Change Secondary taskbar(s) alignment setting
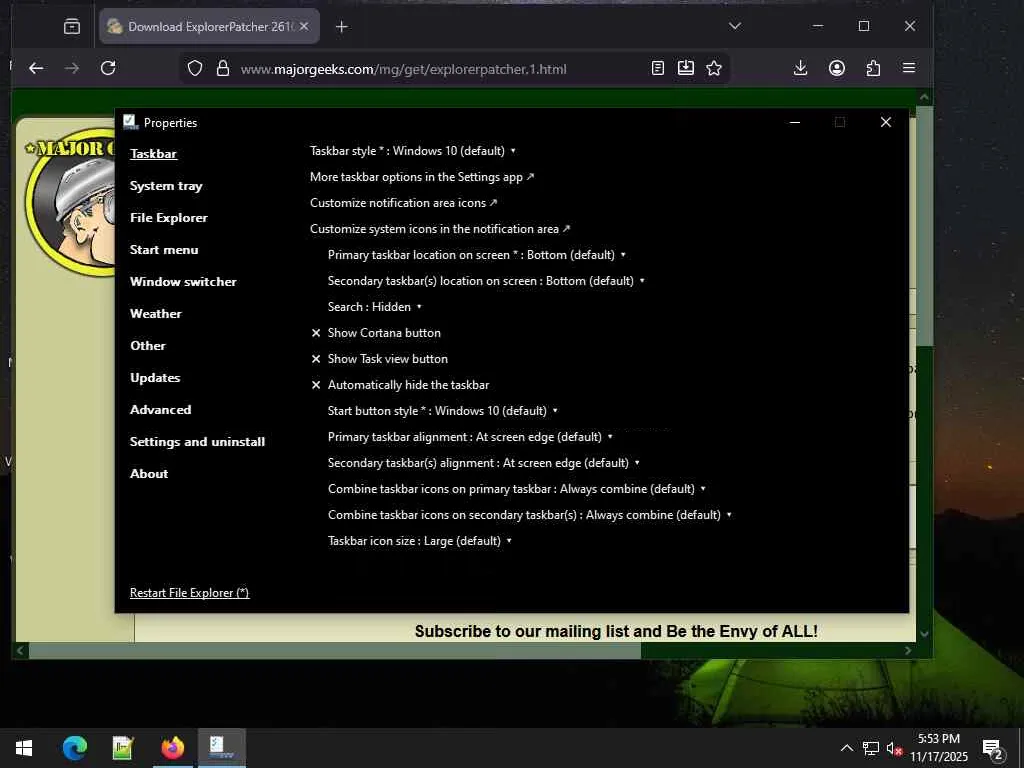Viewport: 1024px width, 768px height. click(484, 463)
